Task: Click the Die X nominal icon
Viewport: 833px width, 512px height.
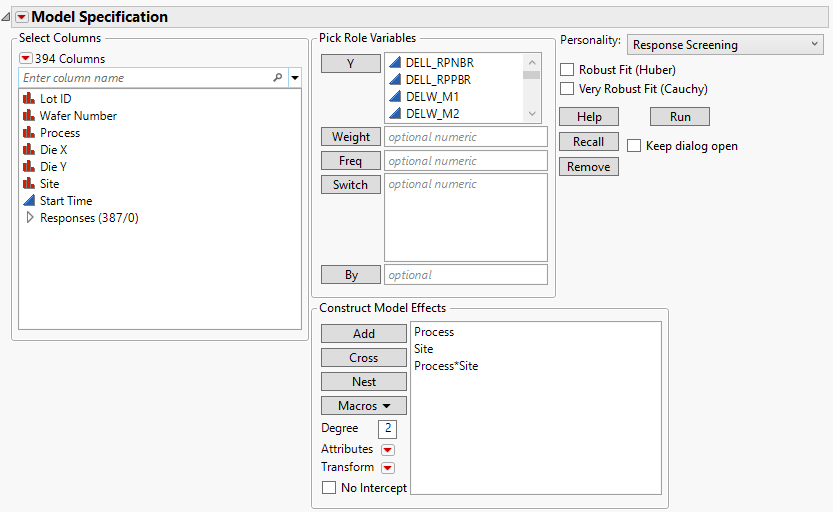Action: 29,149
